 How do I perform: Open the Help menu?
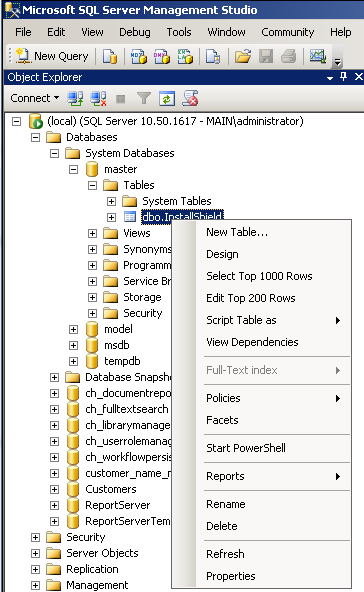pyautogui.click(x=341, y=32)
